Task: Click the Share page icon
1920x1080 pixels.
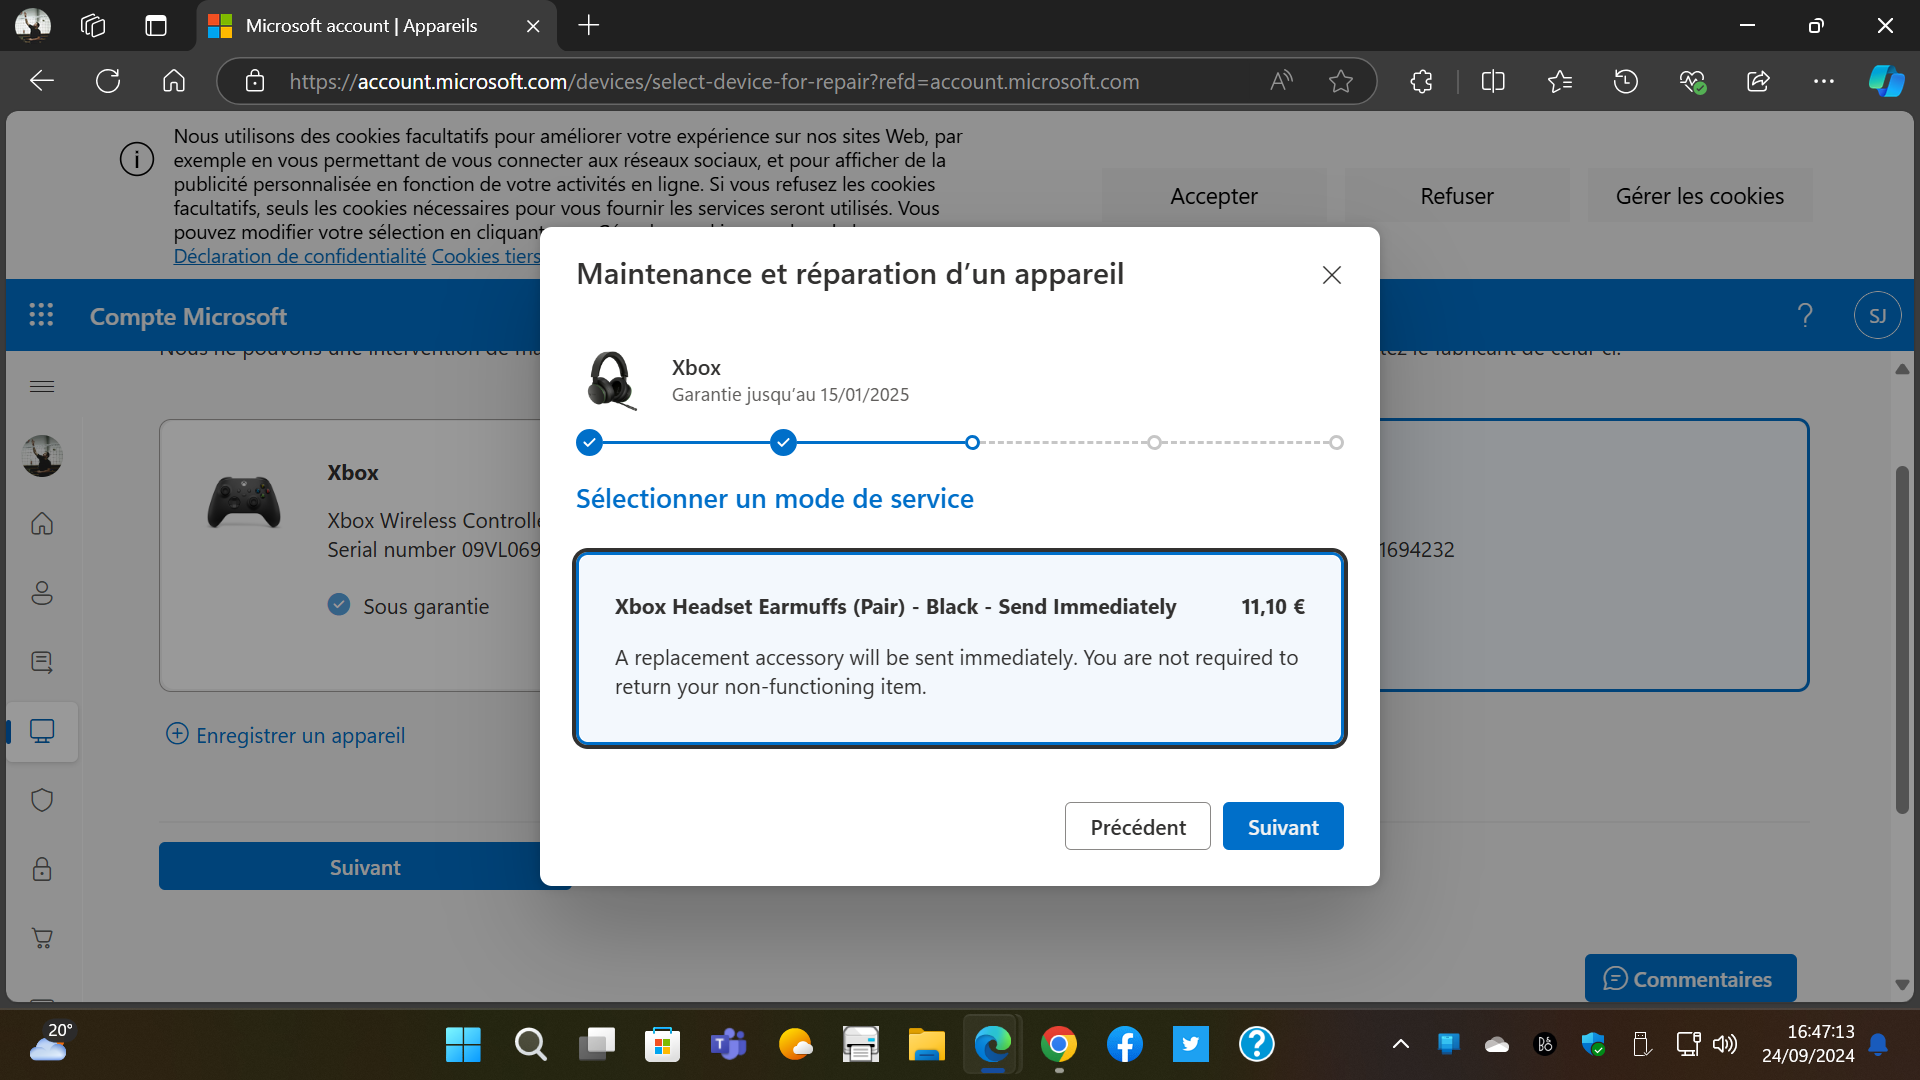Action: pos(1758,81)
